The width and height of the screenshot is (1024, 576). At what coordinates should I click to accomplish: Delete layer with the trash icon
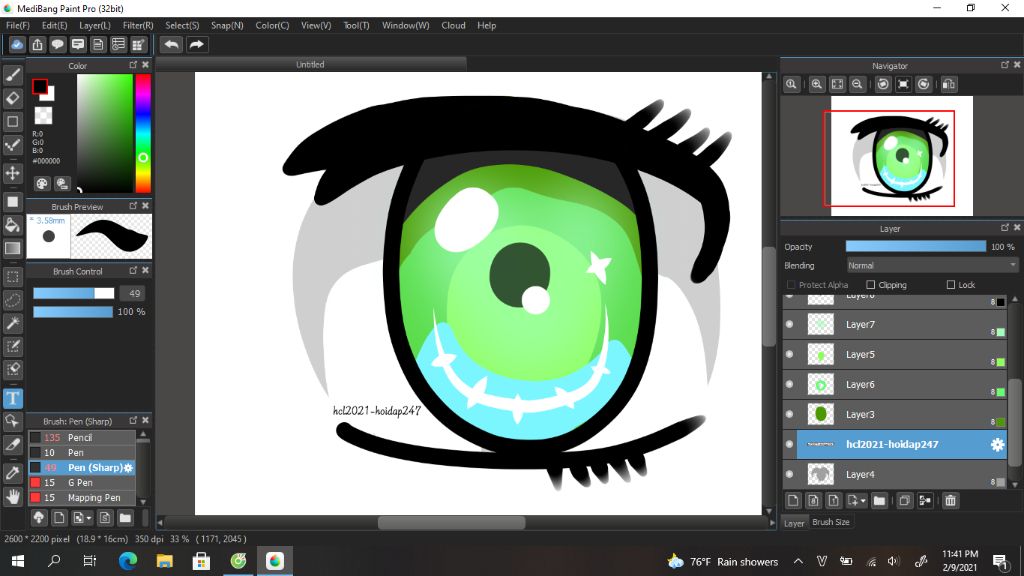(950, 500)
